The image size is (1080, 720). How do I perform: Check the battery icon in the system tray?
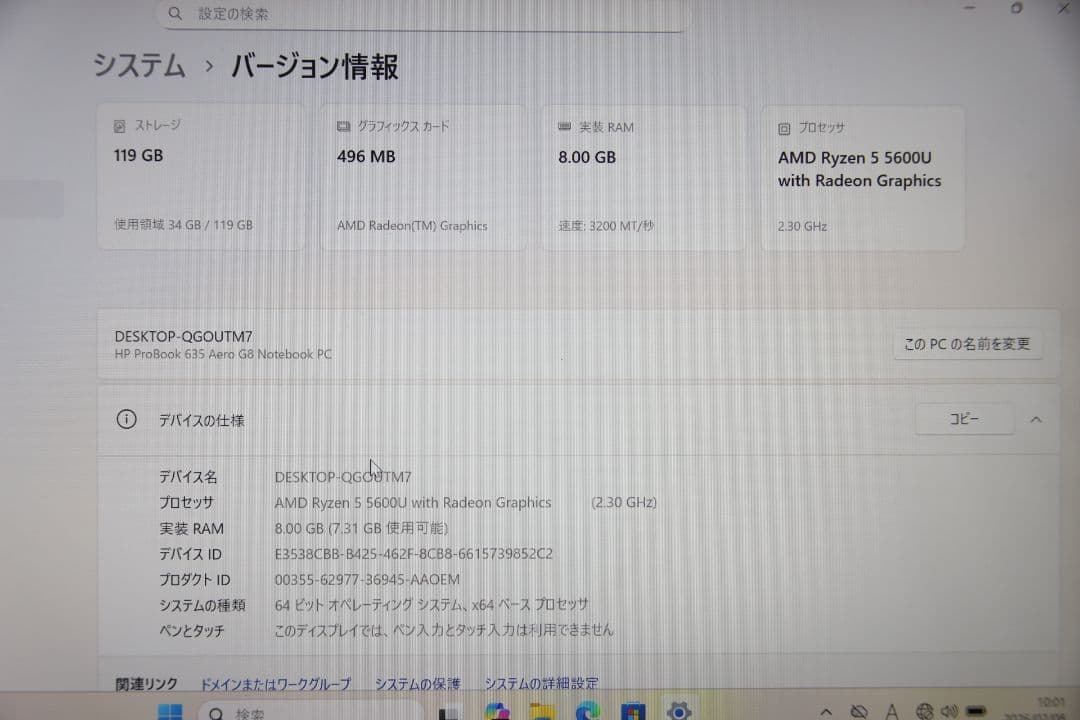(975, 712)
